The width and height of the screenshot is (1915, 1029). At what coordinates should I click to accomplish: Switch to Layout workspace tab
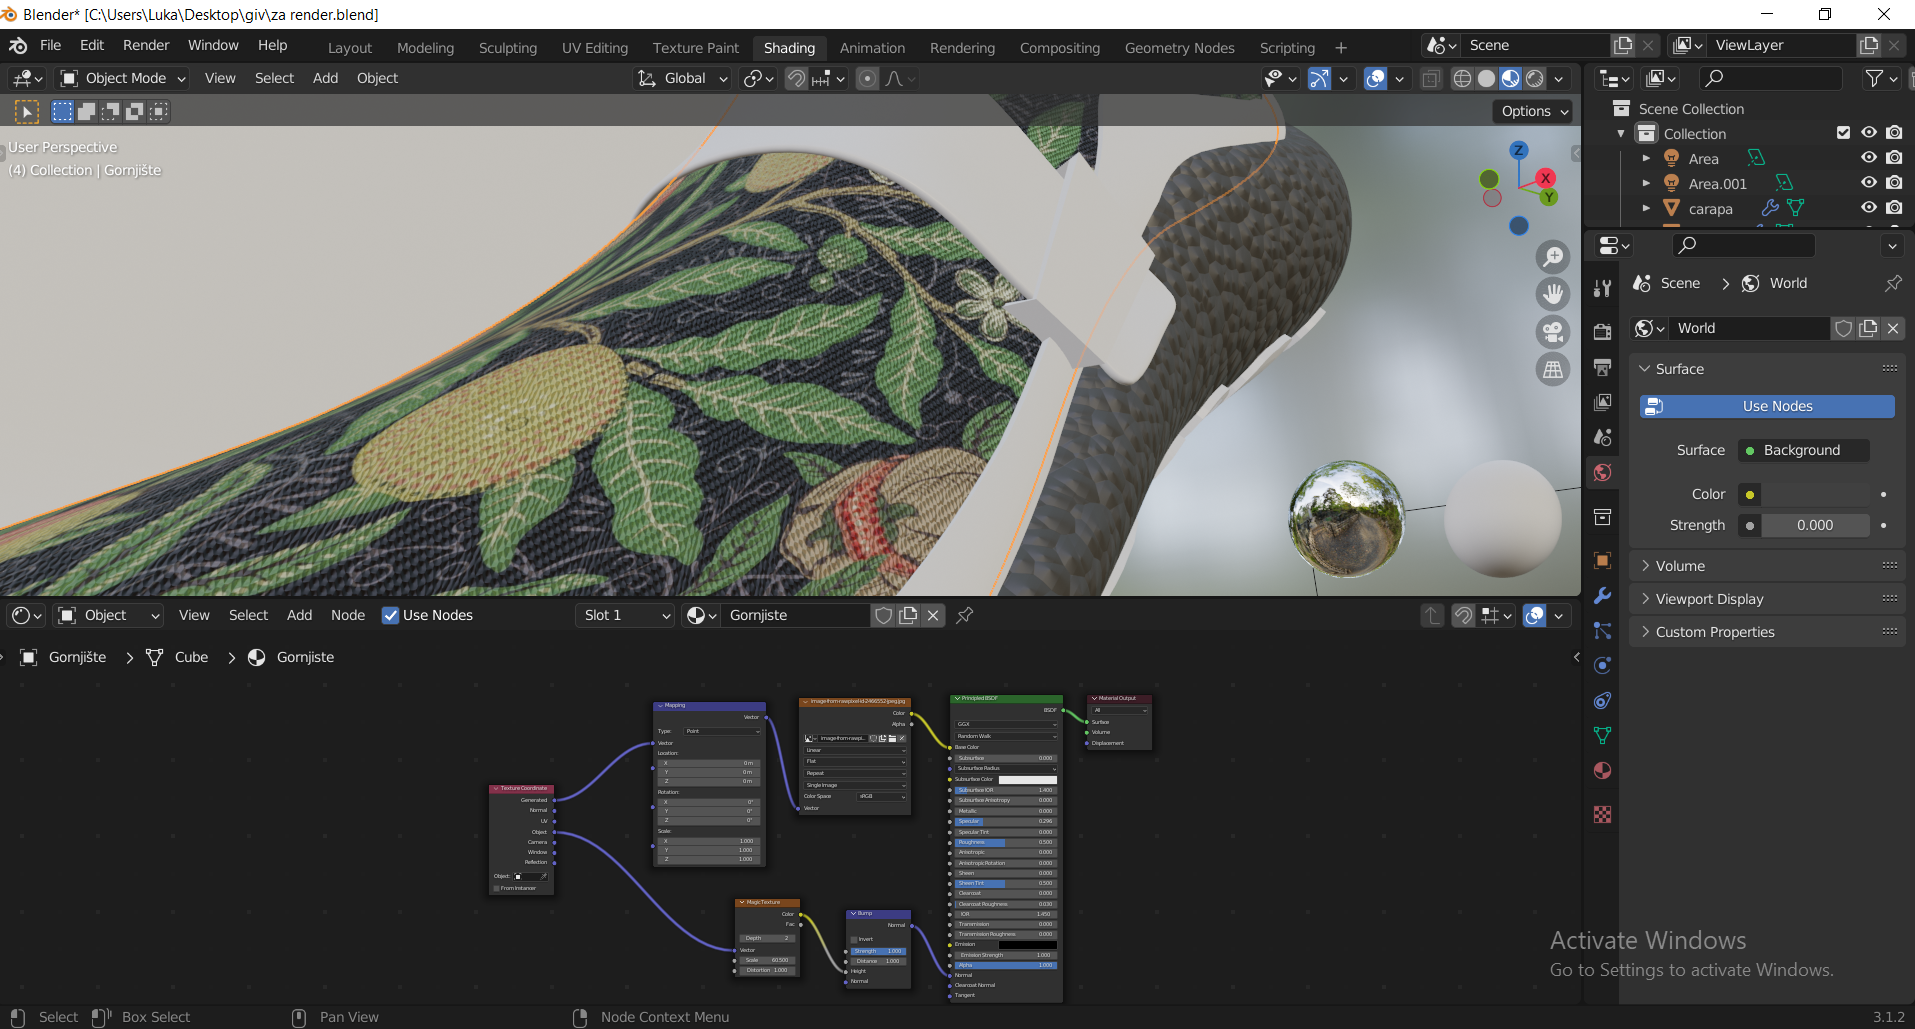[x=349, y=48]
